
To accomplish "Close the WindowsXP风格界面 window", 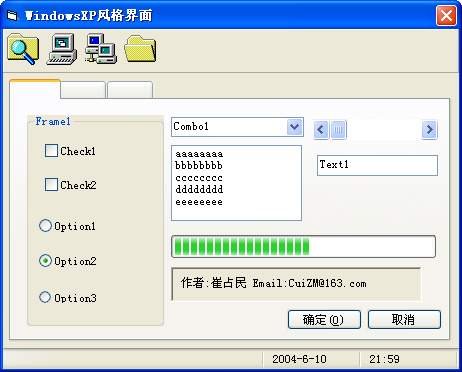I will click(446, 15).
